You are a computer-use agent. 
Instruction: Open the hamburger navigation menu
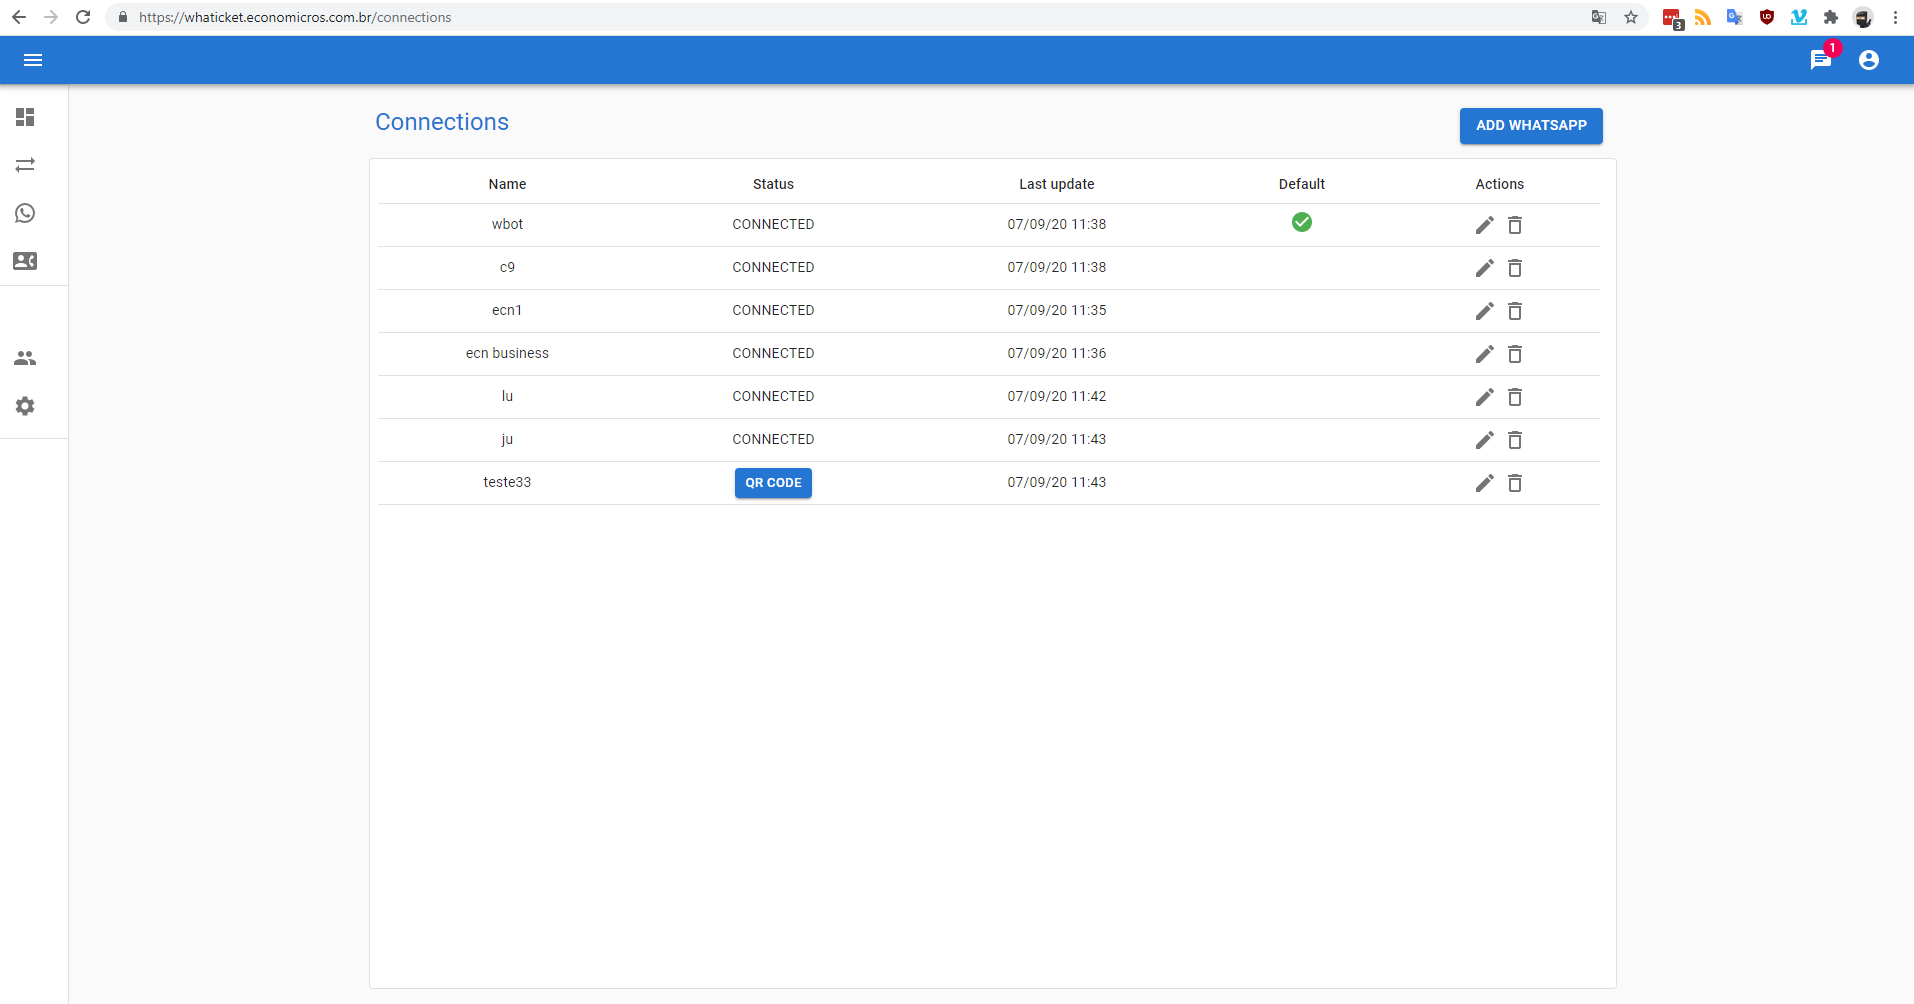(33, 60)
